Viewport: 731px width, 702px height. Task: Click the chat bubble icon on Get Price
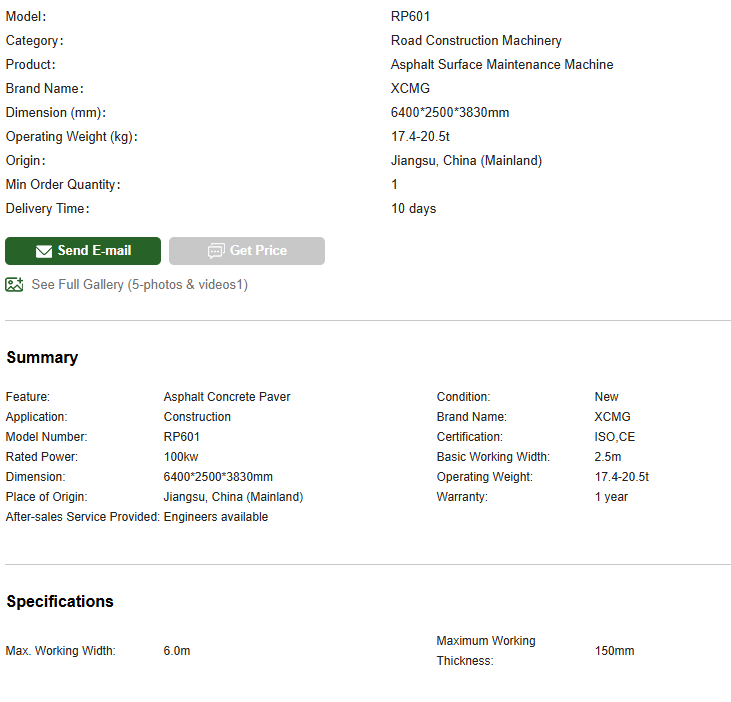coord(216,251)
